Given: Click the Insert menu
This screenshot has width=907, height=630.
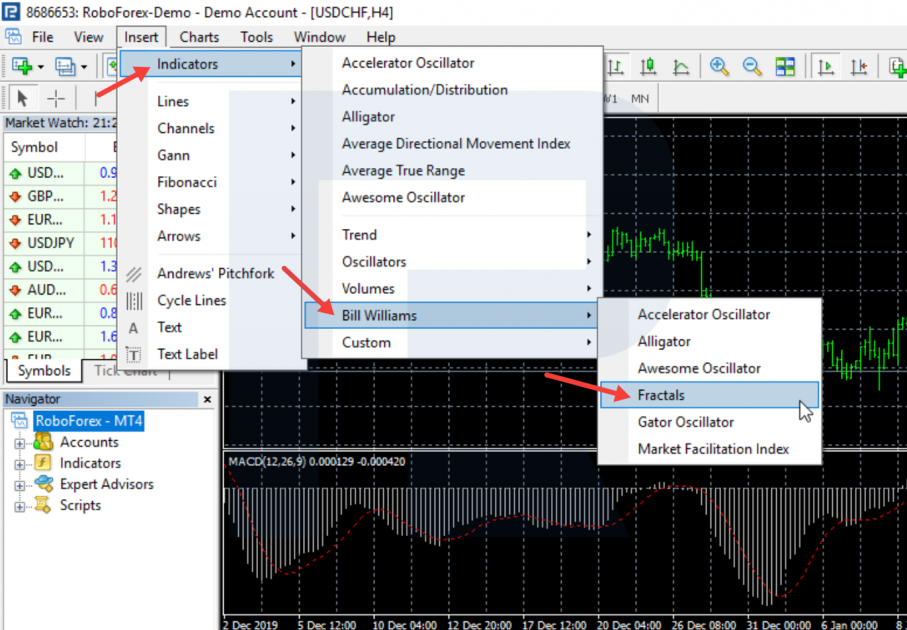Looking at the screenshot, I should pyautogui.click(x=141, y=38).
